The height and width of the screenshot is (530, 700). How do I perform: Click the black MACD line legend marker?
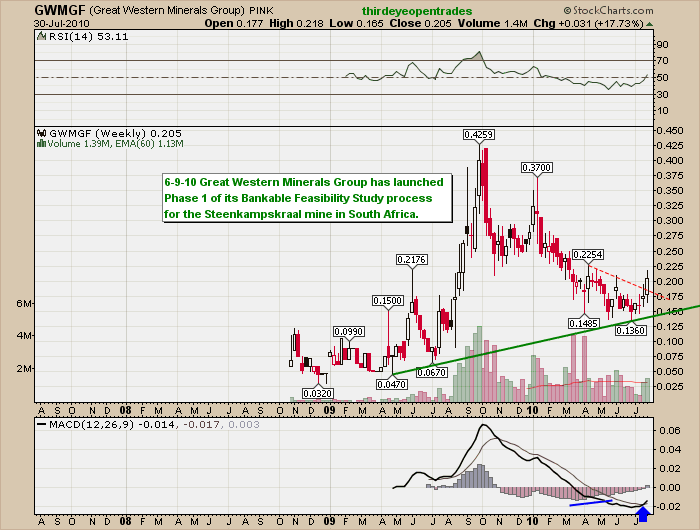point(42,425)
